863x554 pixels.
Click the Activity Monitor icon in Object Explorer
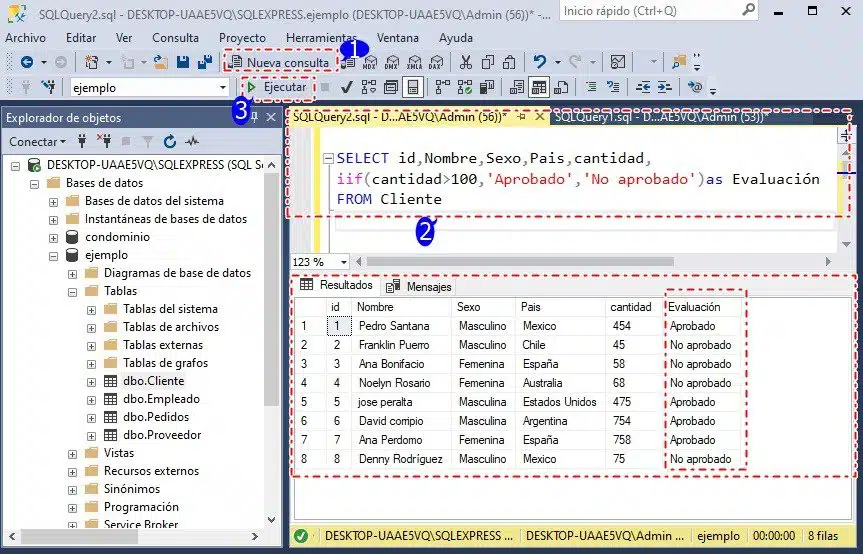[190, 142]
